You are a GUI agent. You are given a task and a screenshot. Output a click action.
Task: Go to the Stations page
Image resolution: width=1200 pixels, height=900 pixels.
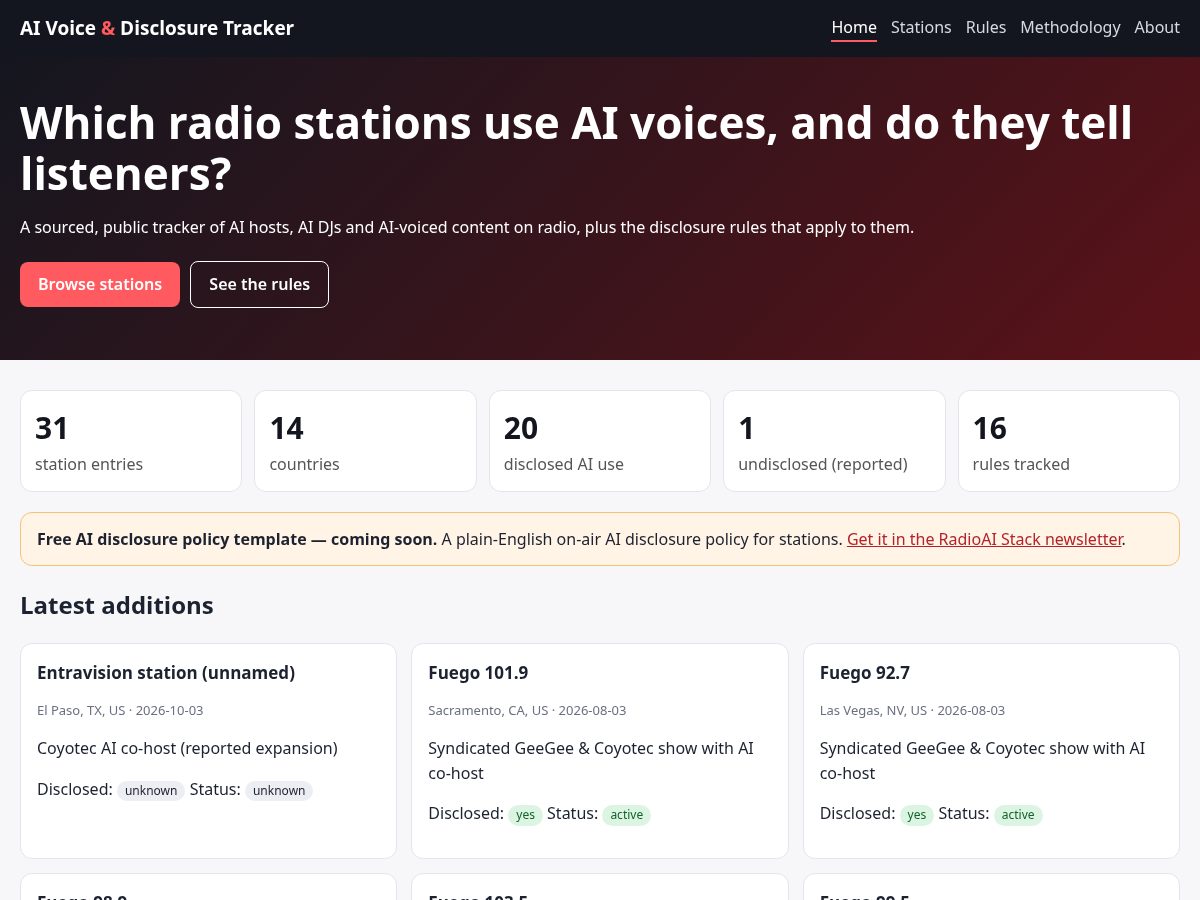921,28
